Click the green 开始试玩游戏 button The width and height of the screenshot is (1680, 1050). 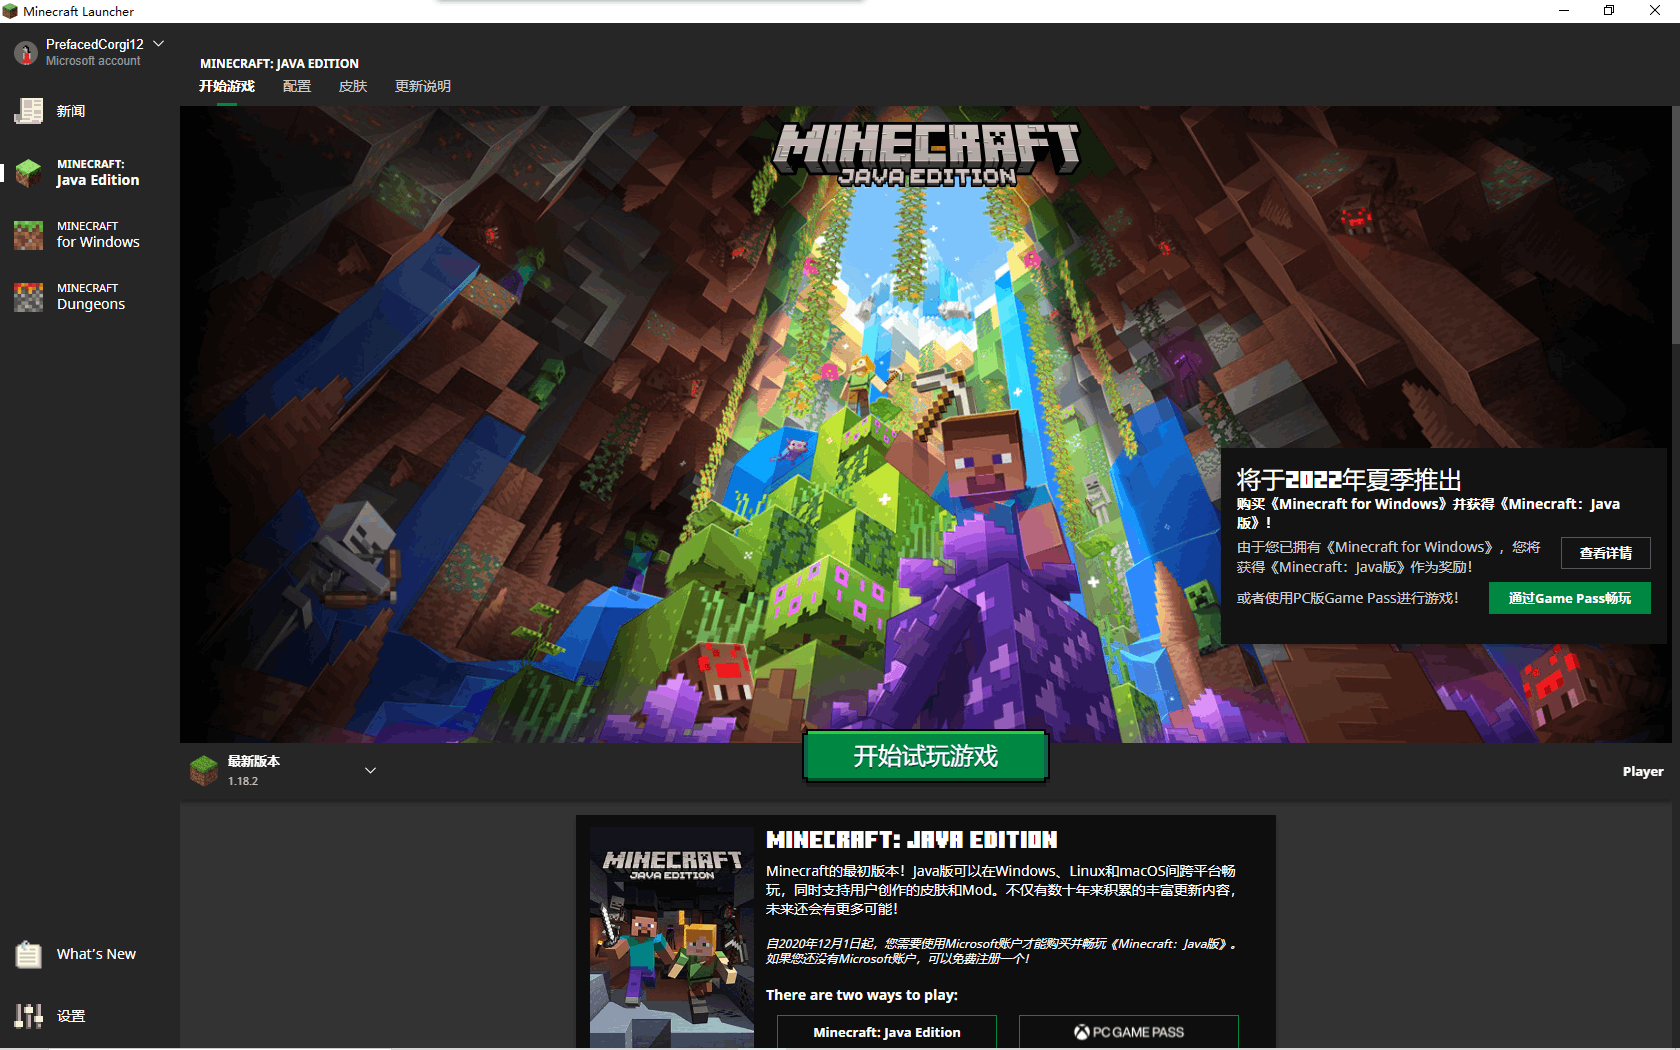point(925,756)
